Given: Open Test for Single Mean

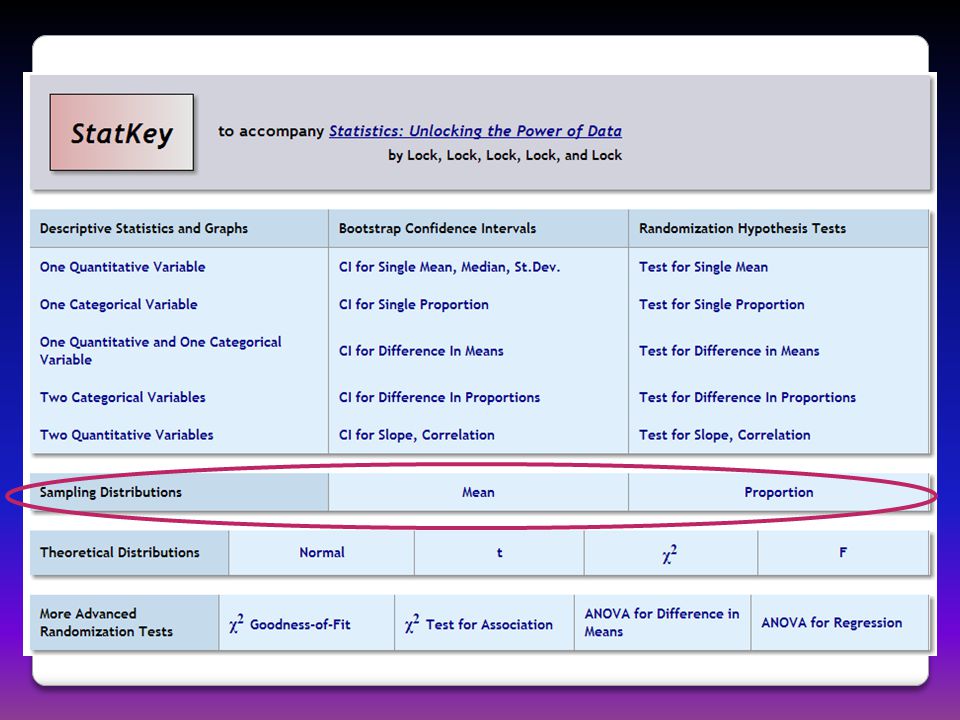Looking at the screenshot, I should (703, 267).
